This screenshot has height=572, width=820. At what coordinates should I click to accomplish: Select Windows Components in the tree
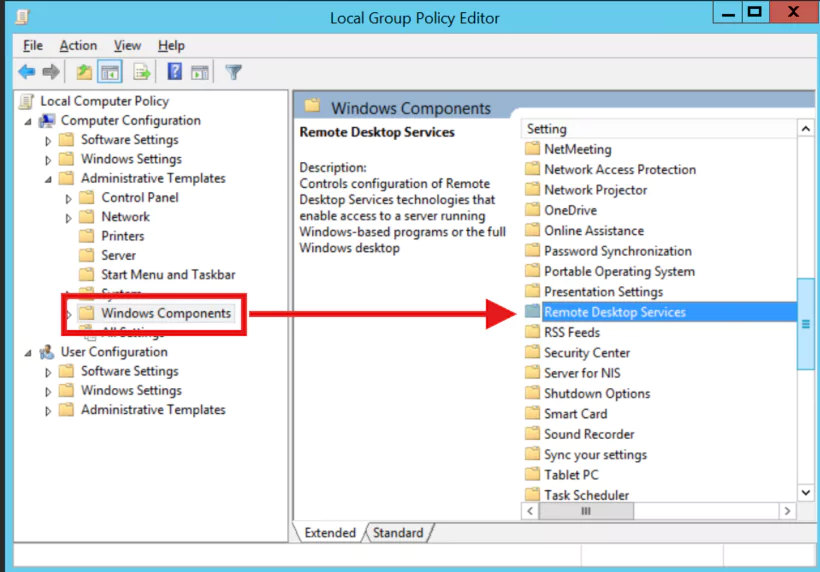(166, 313)
